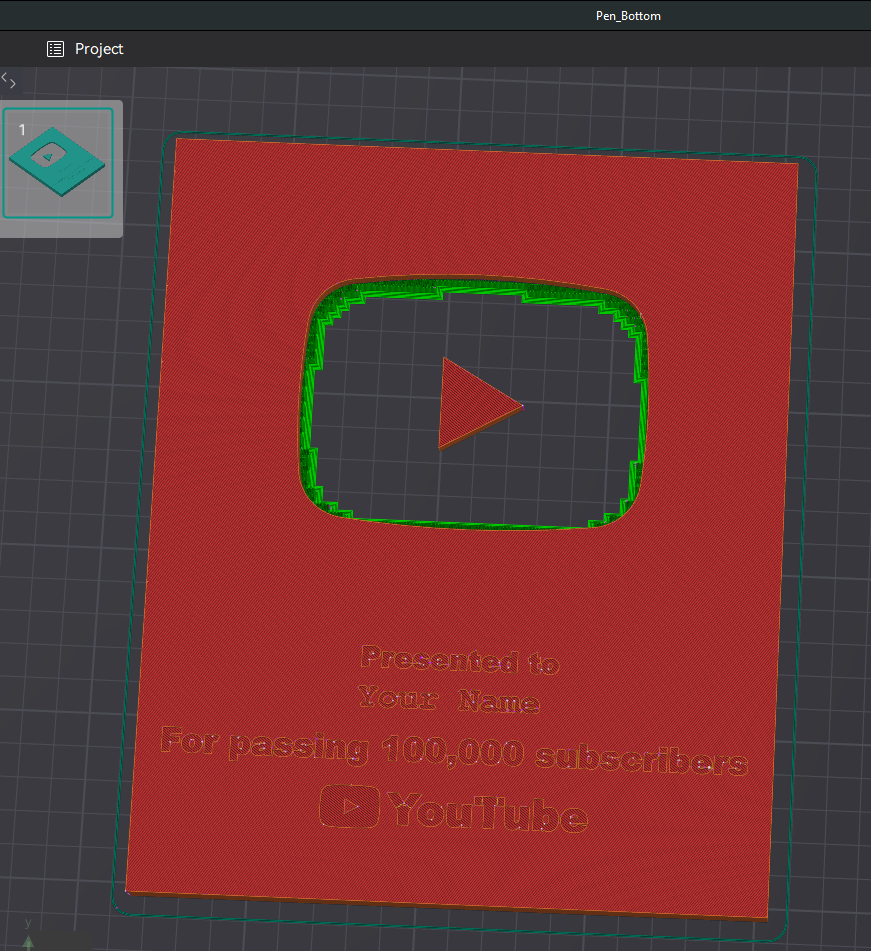Click the Pen_Bottom file title

coord(628,16)
